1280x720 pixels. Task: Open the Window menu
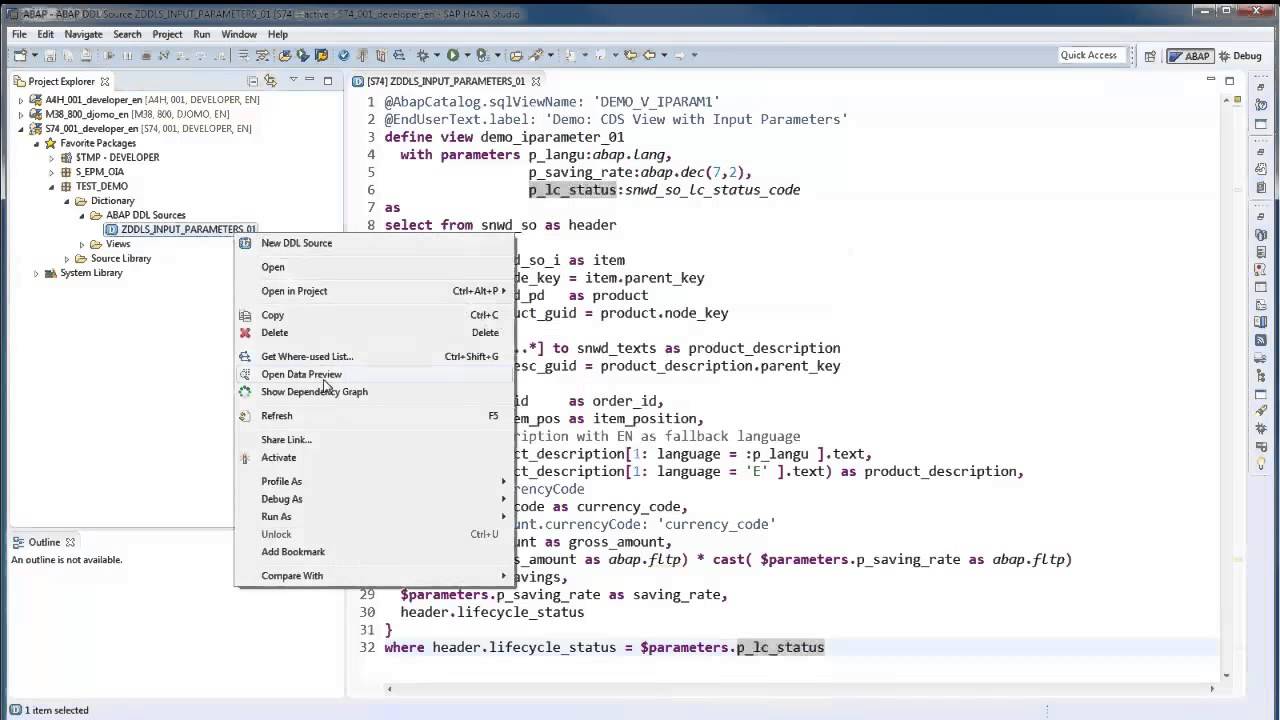click(x=239, y=34)
